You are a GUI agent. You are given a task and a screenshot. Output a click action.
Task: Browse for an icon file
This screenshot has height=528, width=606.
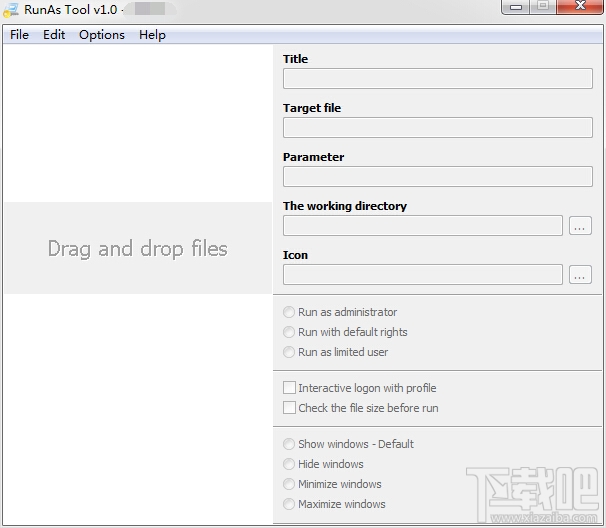coord(580,275)
